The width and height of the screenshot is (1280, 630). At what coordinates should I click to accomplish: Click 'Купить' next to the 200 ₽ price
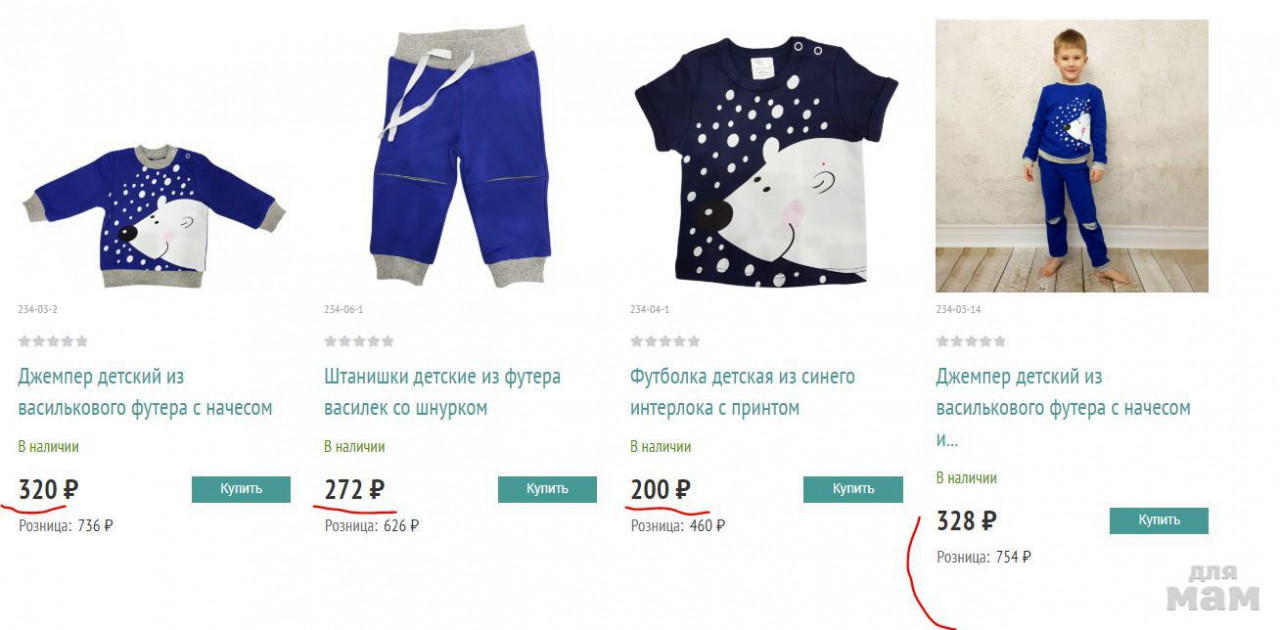click(853, 489)
